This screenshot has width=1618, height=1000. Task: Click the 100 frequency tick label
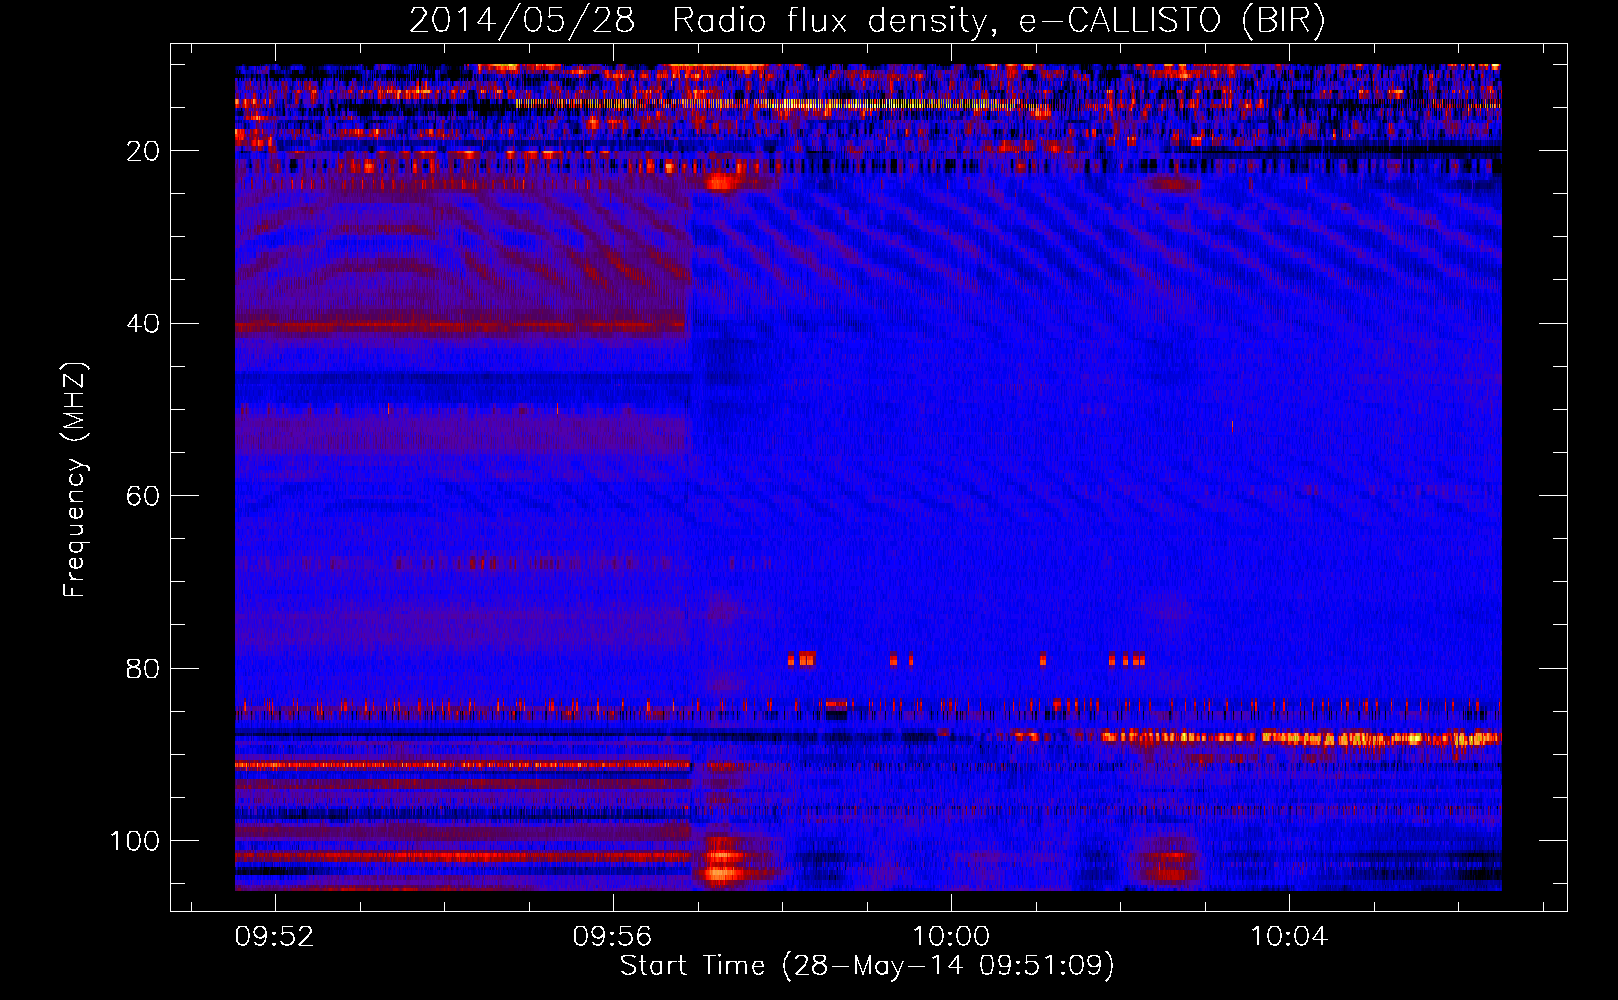(135, 841)
